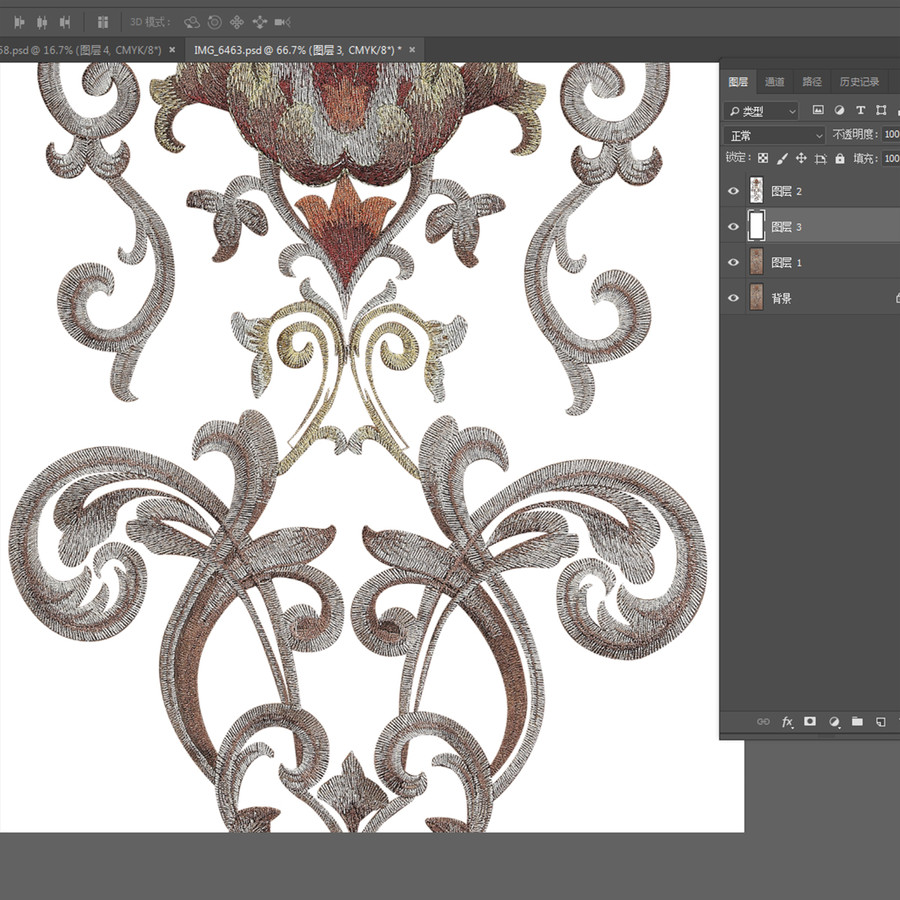The image size is (900, 900).
Task: Lock image pixels with brush icon
Action: [782, 158]
